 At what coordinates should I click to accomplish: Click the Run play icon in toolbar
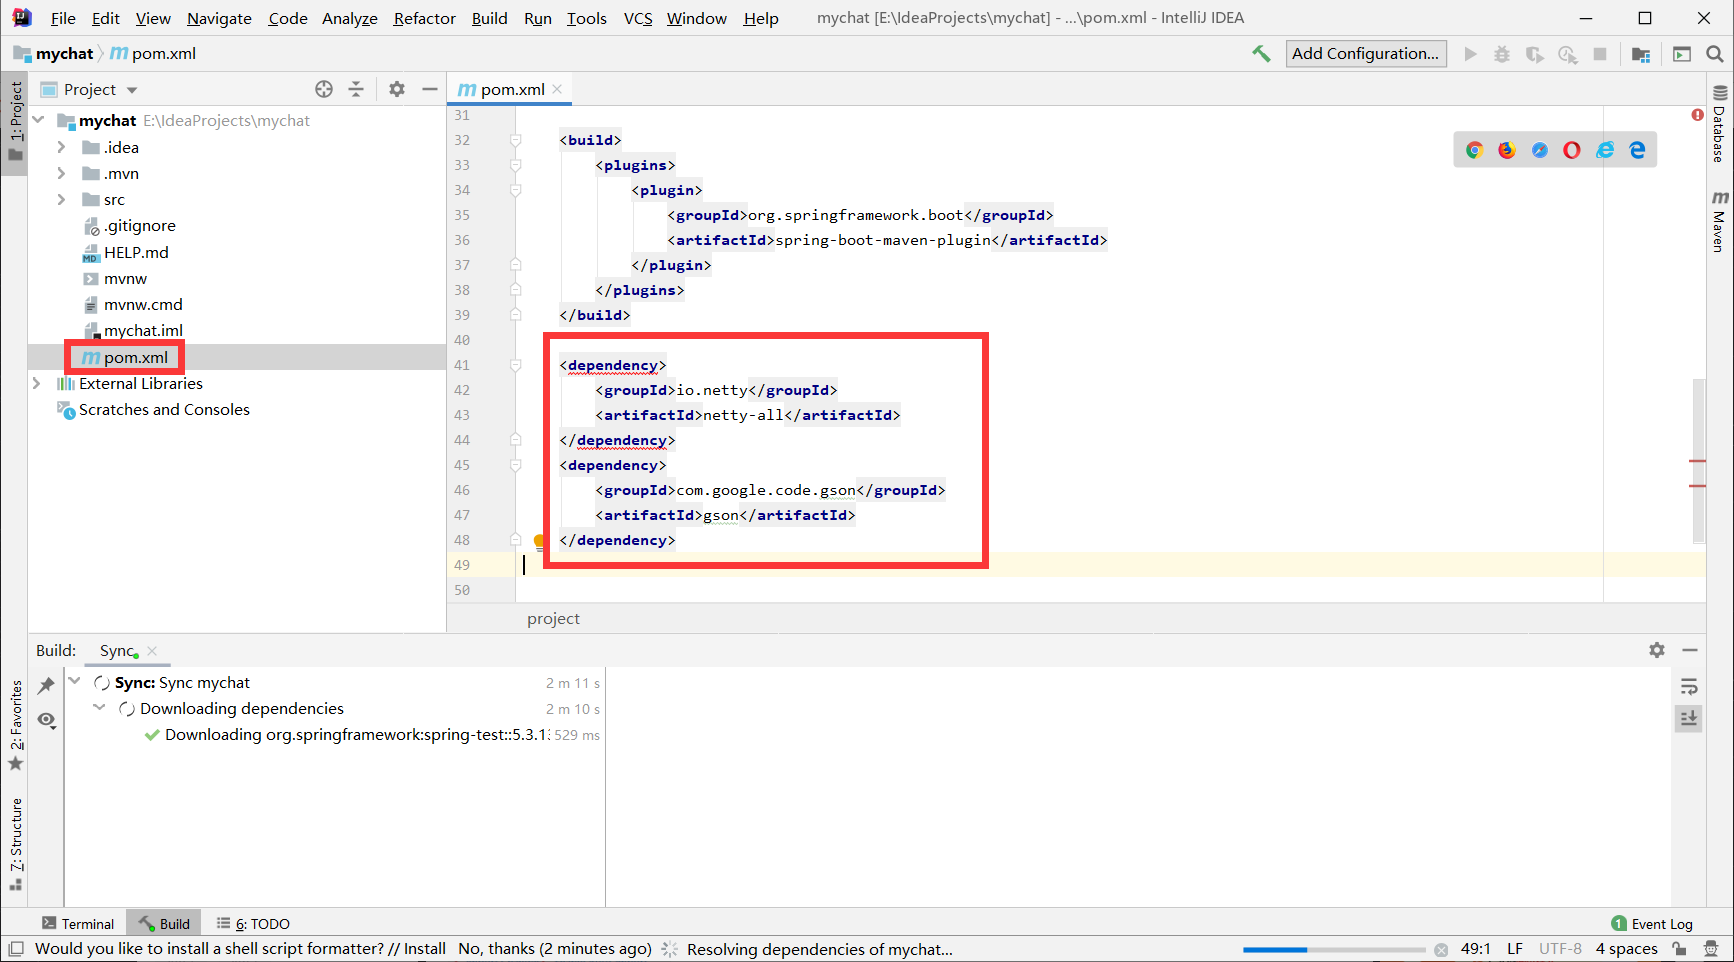(x=1470, y=54)
